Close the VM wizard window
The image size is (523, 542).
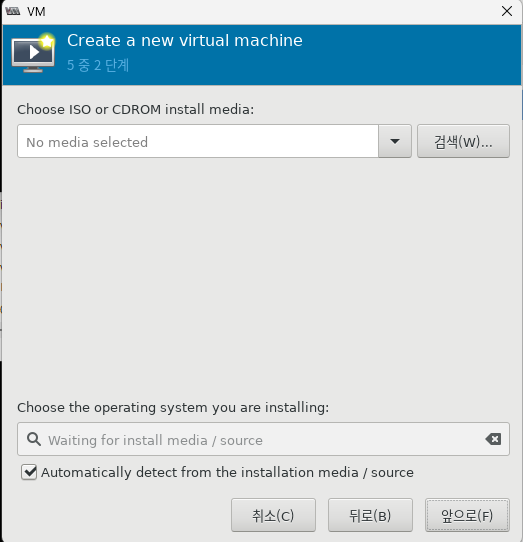coord(507,11)
